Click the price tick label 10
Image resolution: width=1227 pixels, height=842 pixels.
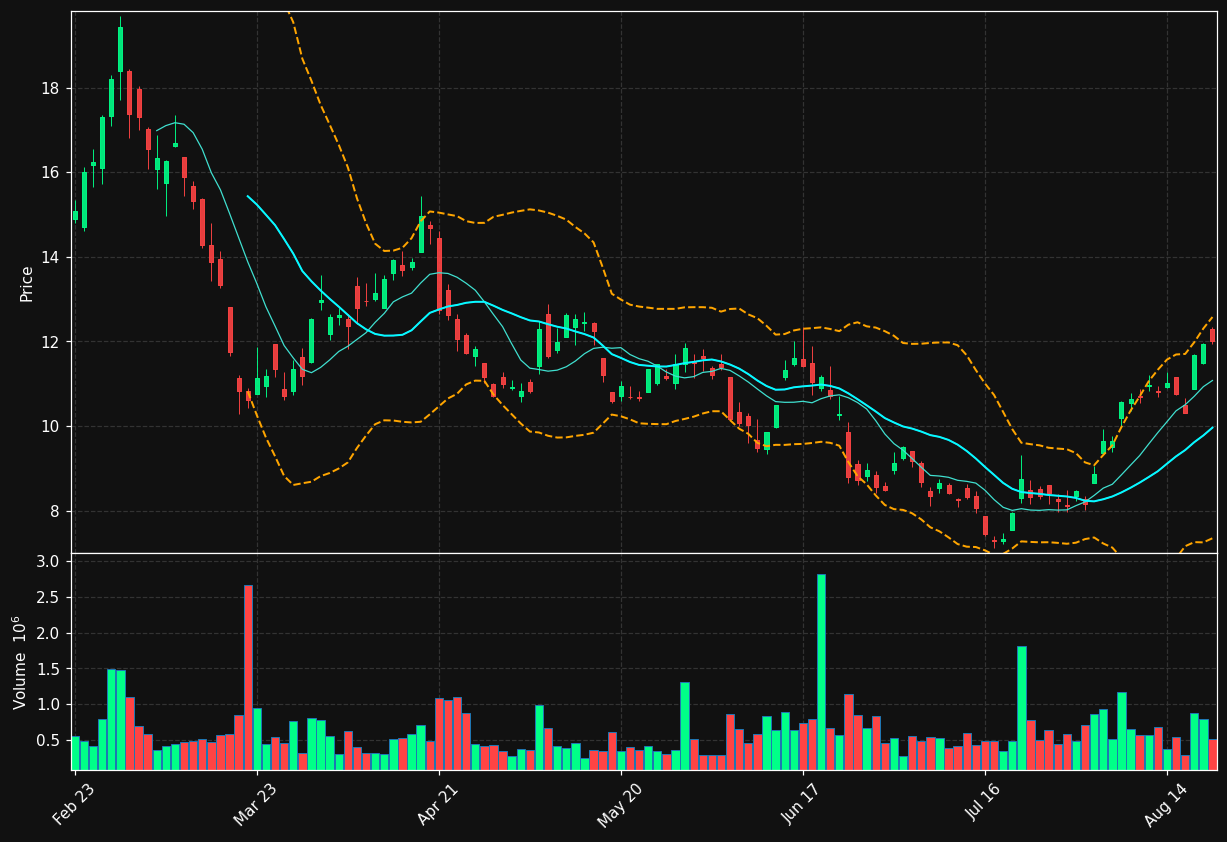(50, 427)
